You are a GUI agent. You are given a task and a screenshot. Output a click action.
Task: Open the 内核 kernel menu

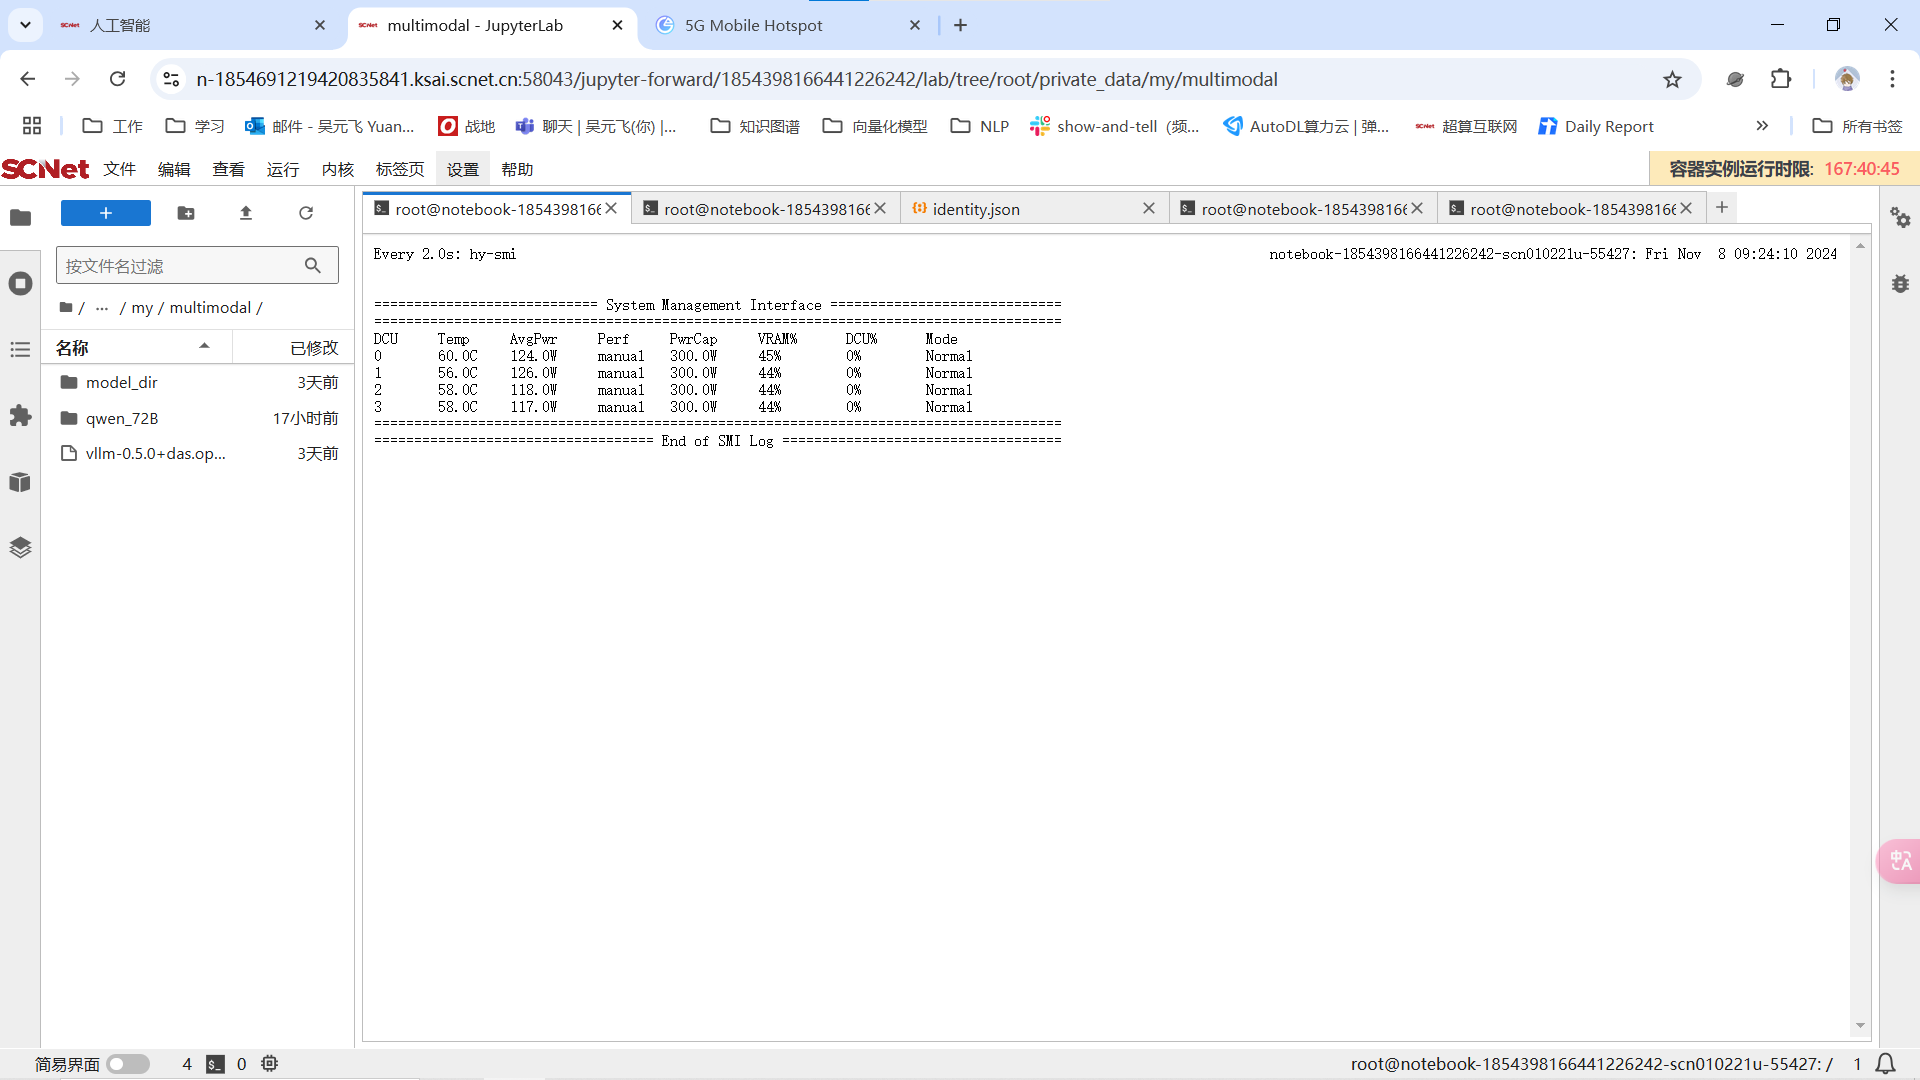[x=338, y=169]
